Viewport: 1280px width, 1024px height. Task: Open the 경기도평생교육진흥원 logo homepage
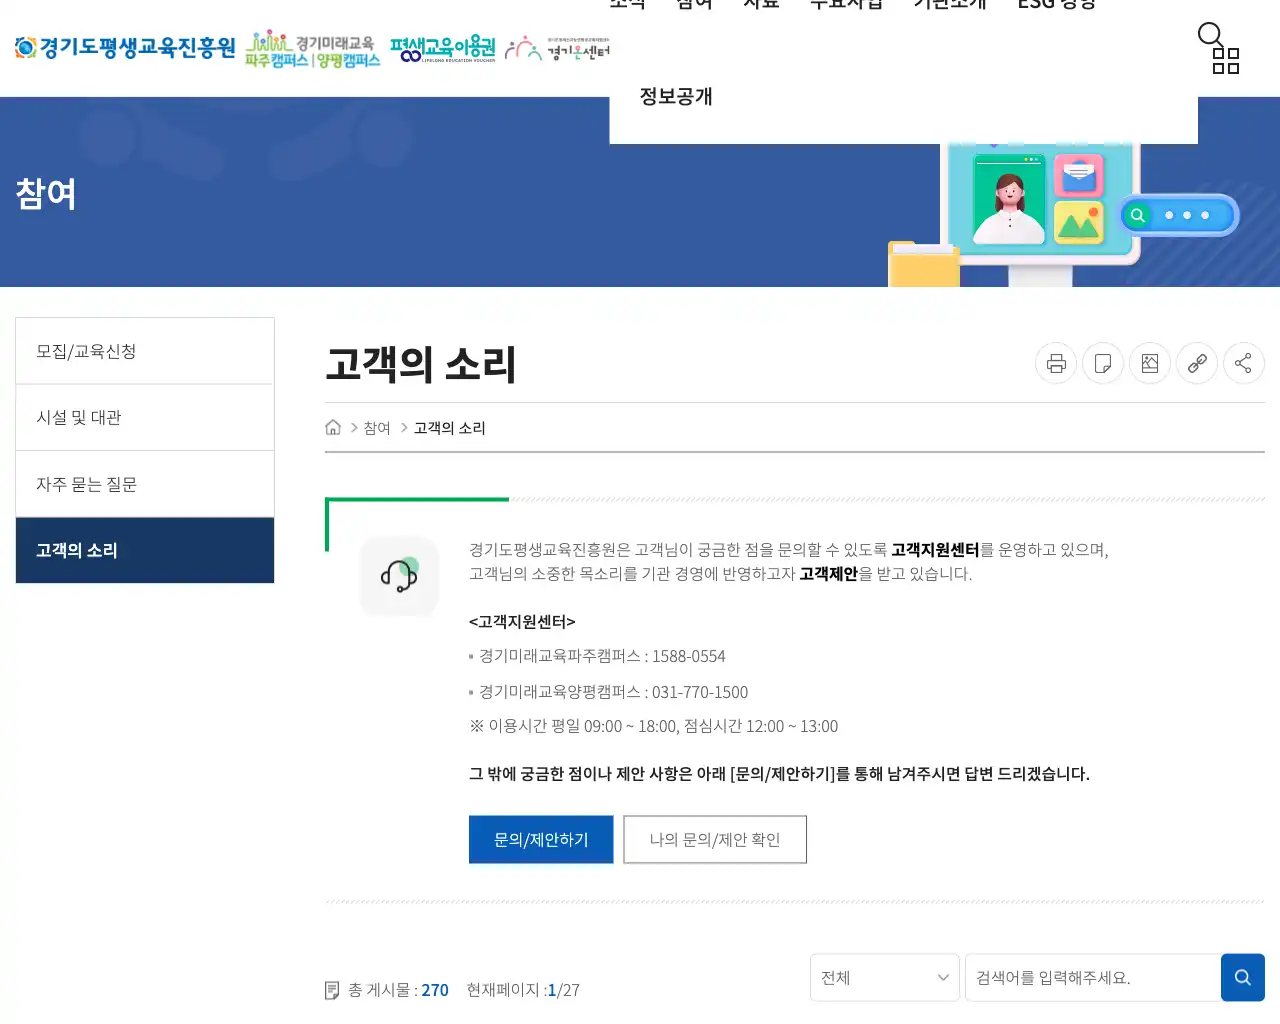point(125,47)
